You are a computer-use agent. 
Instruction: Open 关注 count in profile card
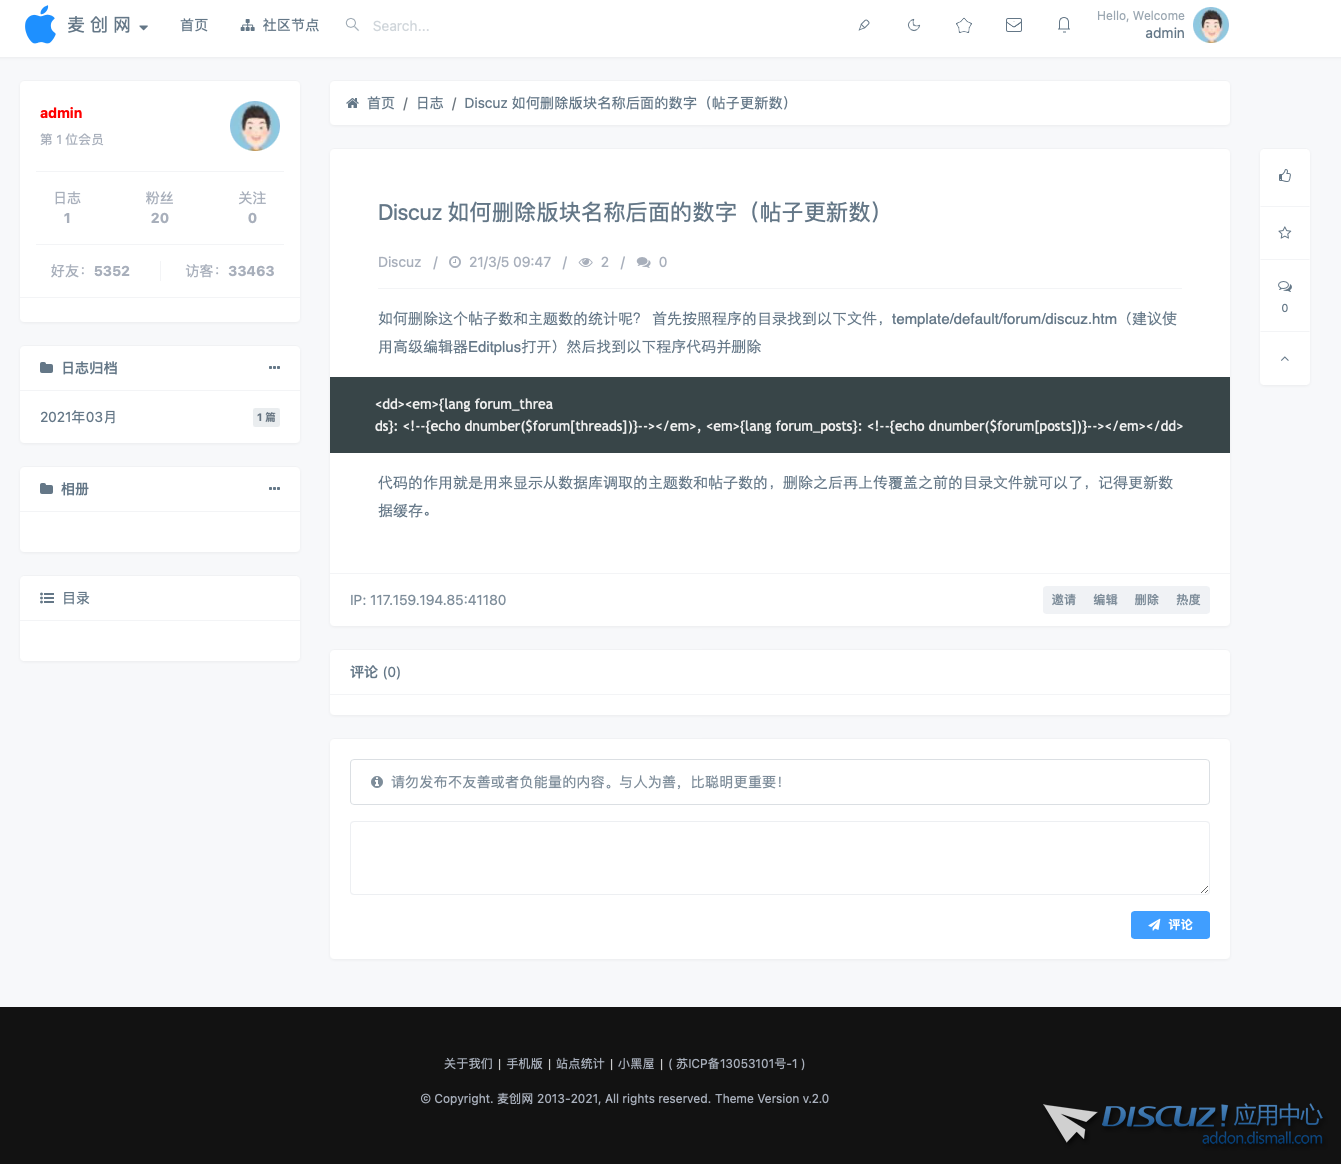pyautogui.click(x=252, y=208)
